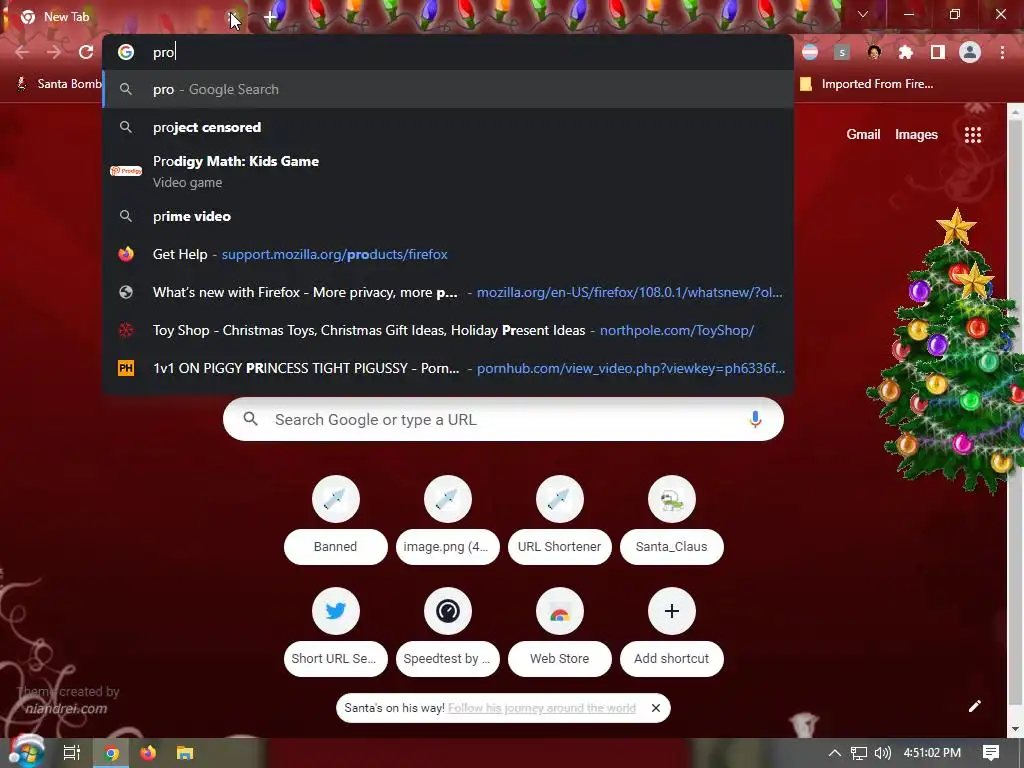
Task: Open the notification center icon
Action: [991, 752]
